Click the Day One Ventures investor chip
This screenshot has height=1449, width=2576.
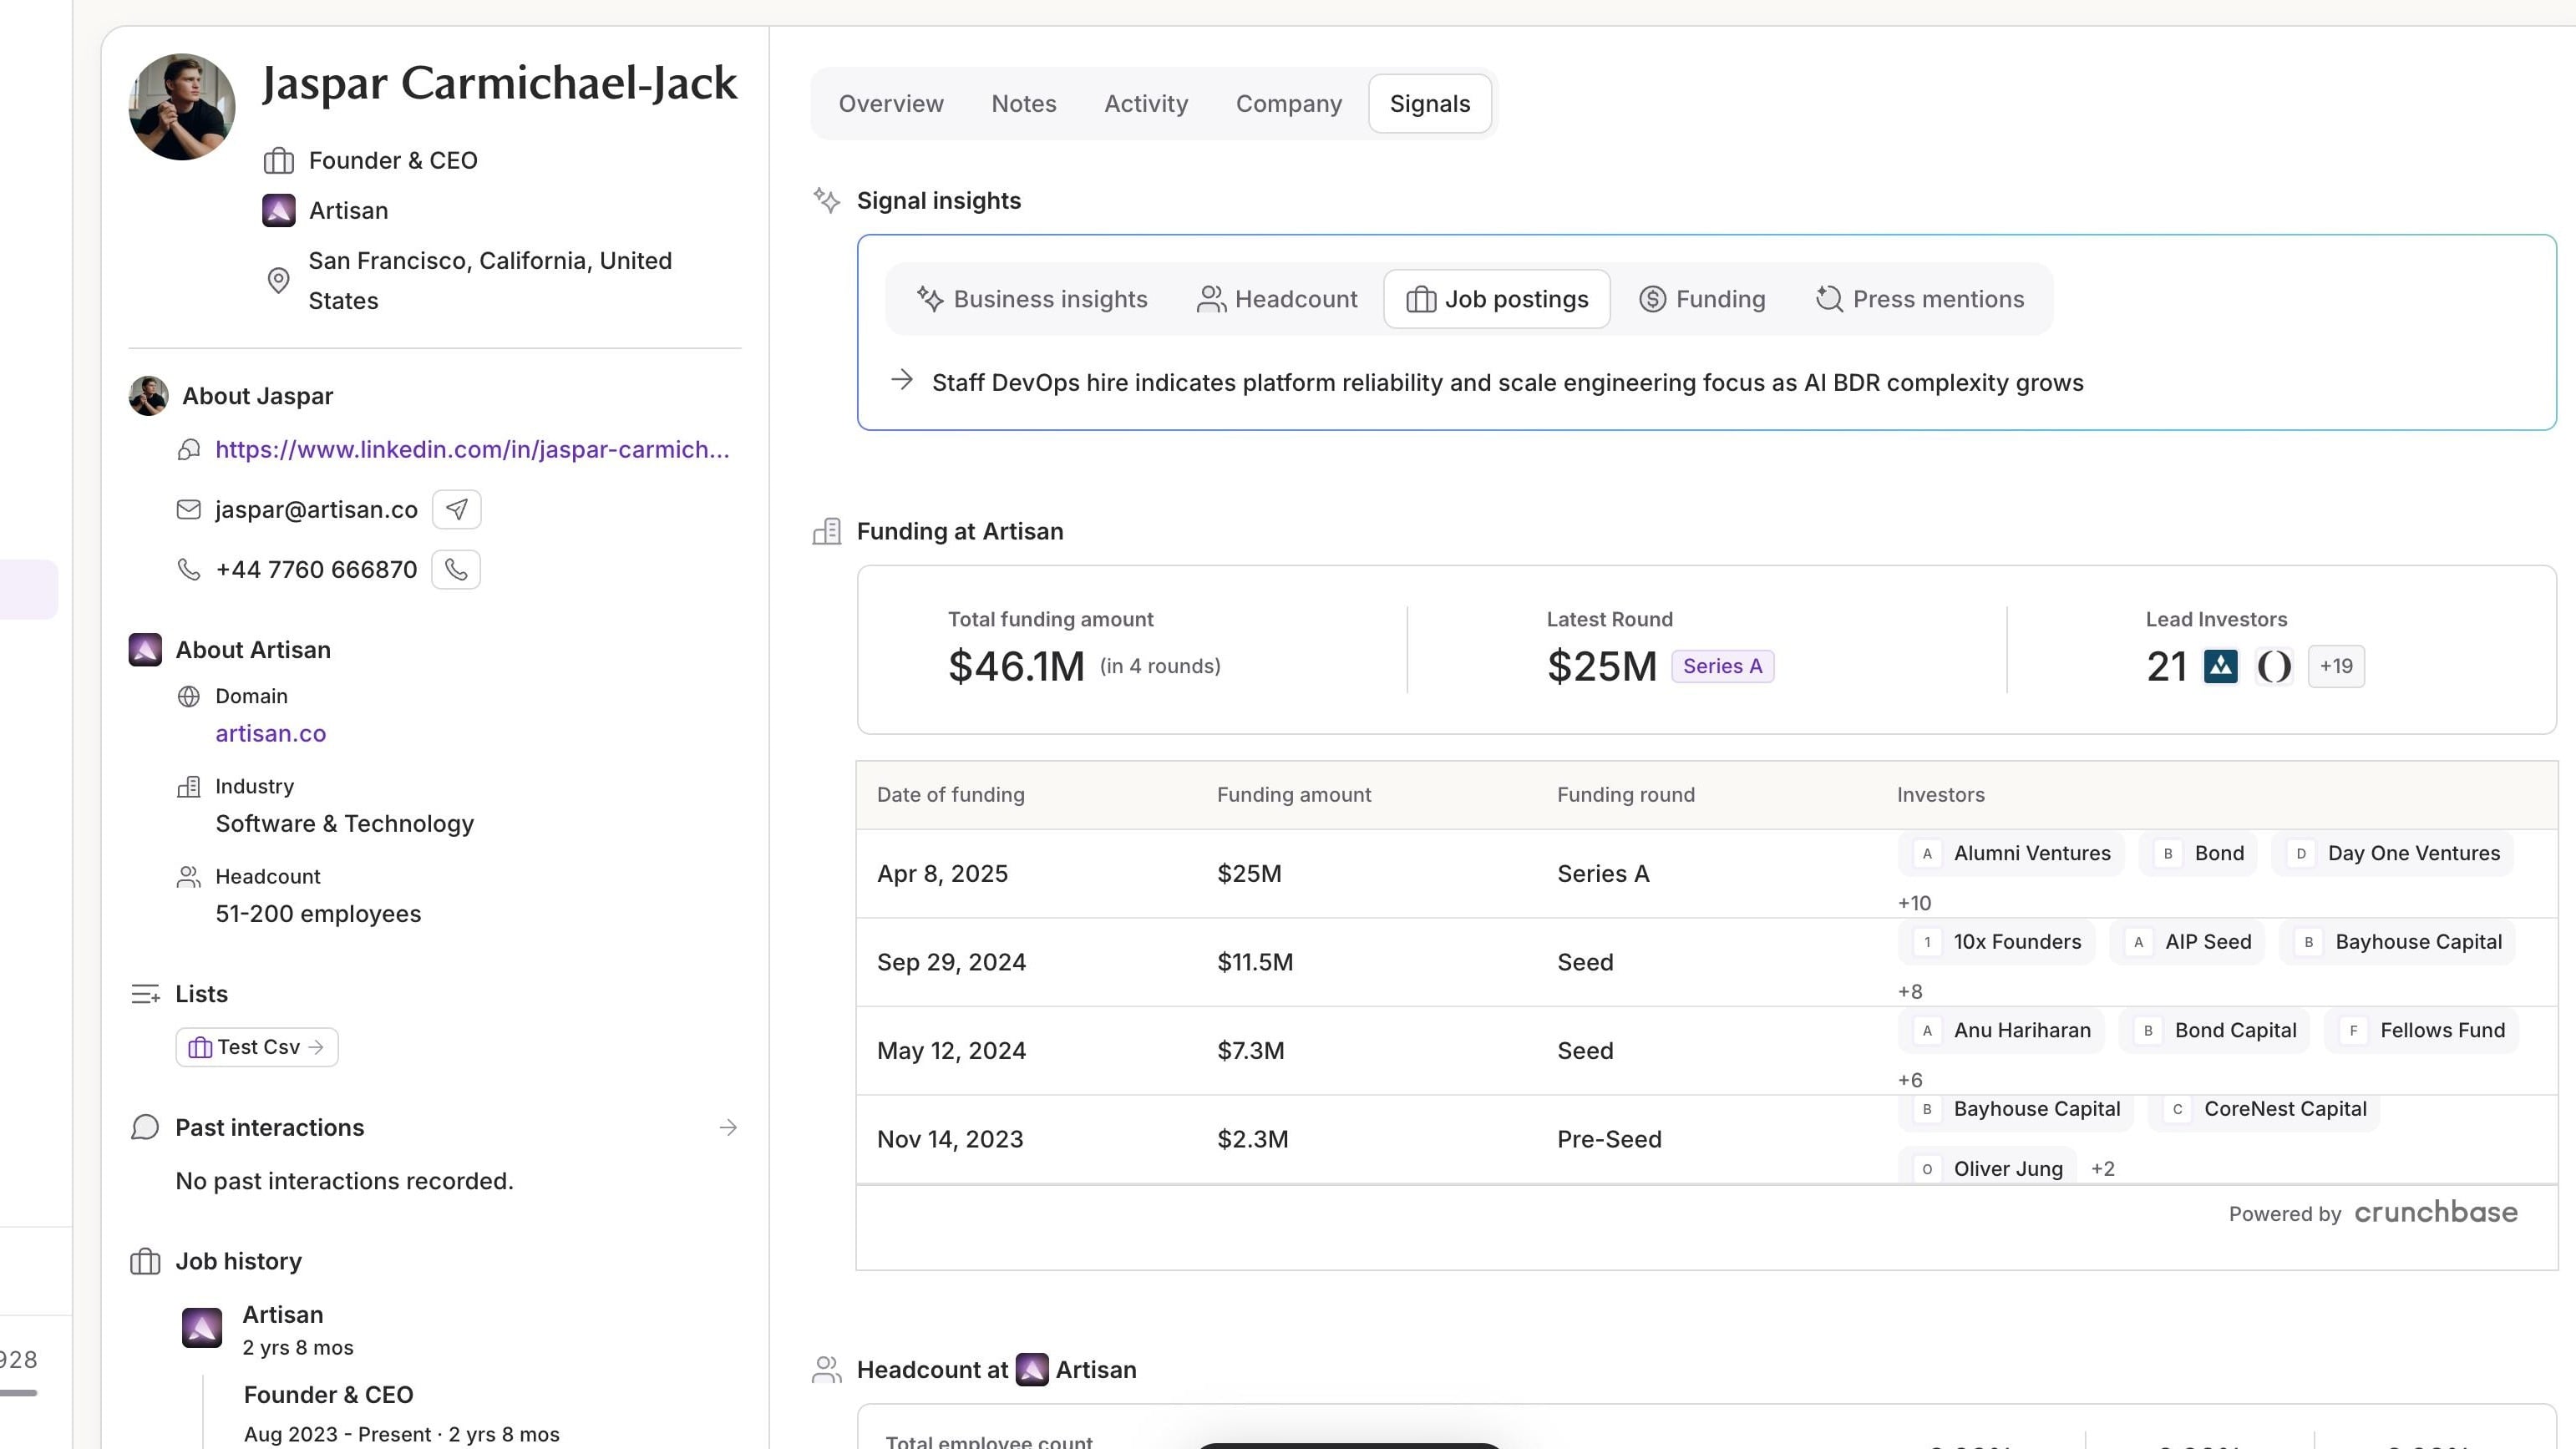click(x=2393, y=854)
